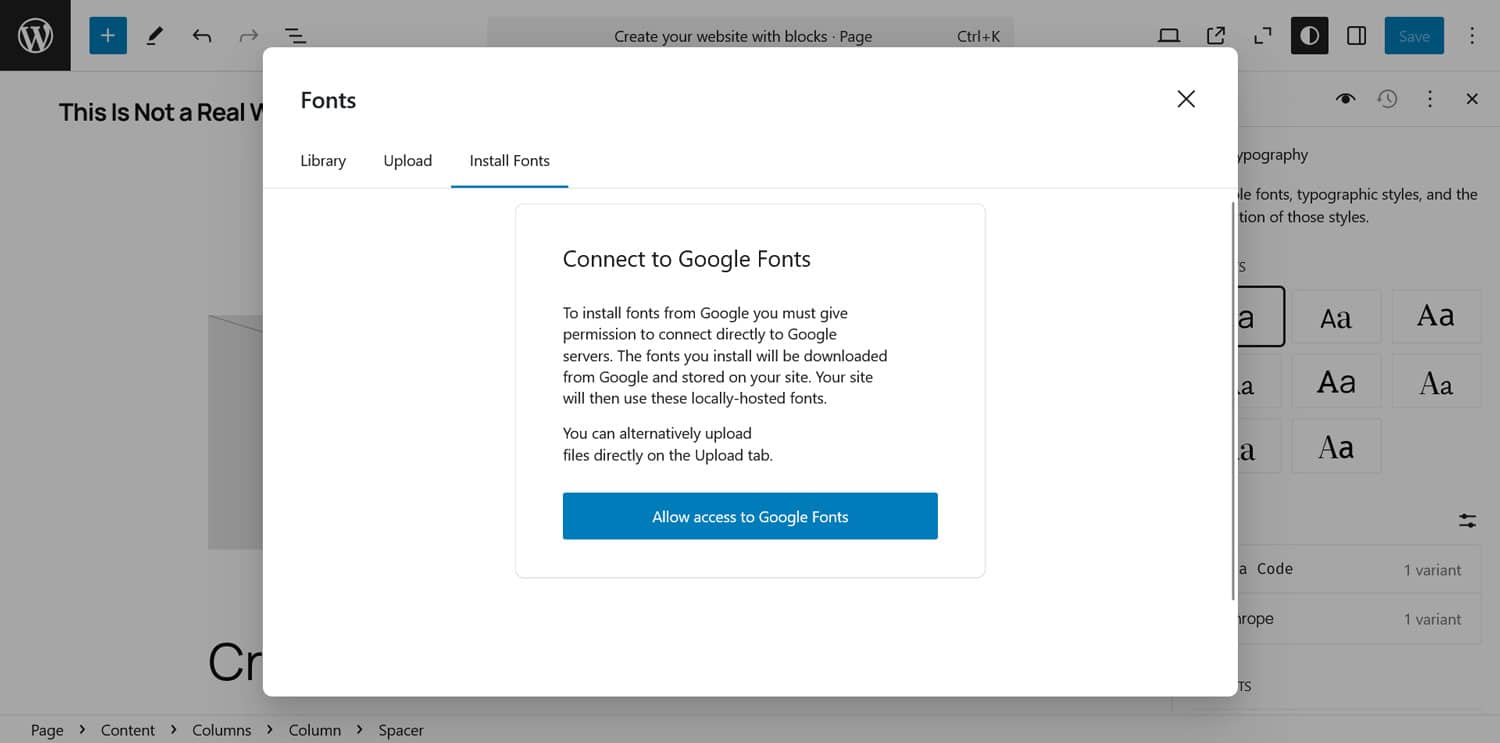Open the Styles panel more actions menu
The height and width of the screenshot is (743, 1500).
coord(1430,99)
